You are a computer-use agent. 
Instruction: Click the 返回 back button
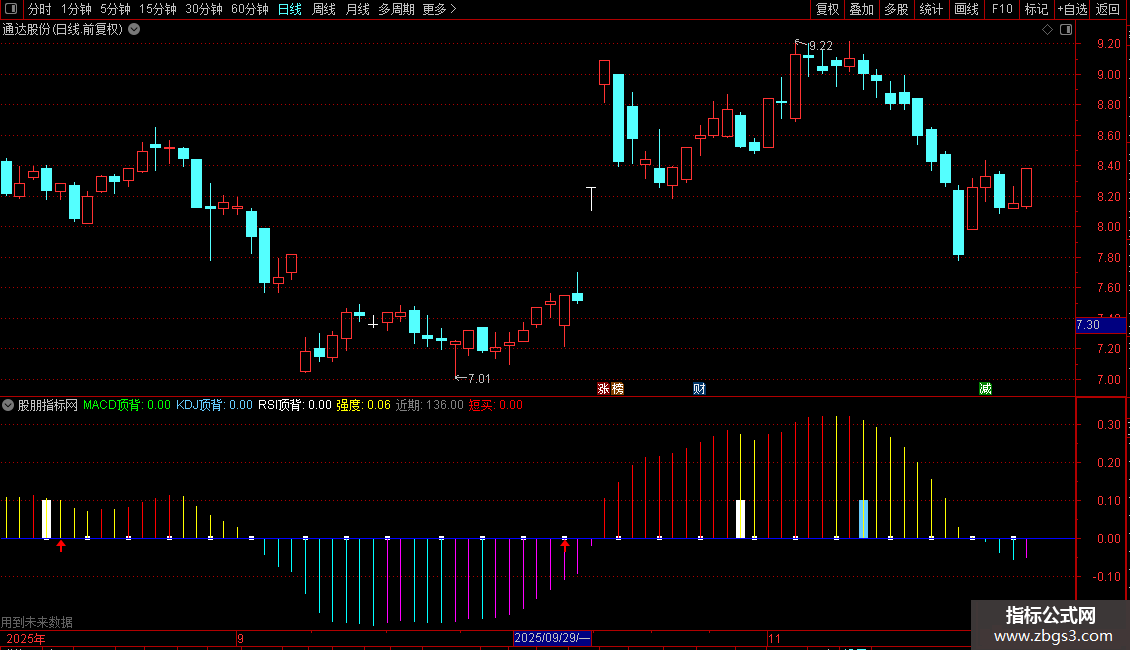pos(1108,9)
